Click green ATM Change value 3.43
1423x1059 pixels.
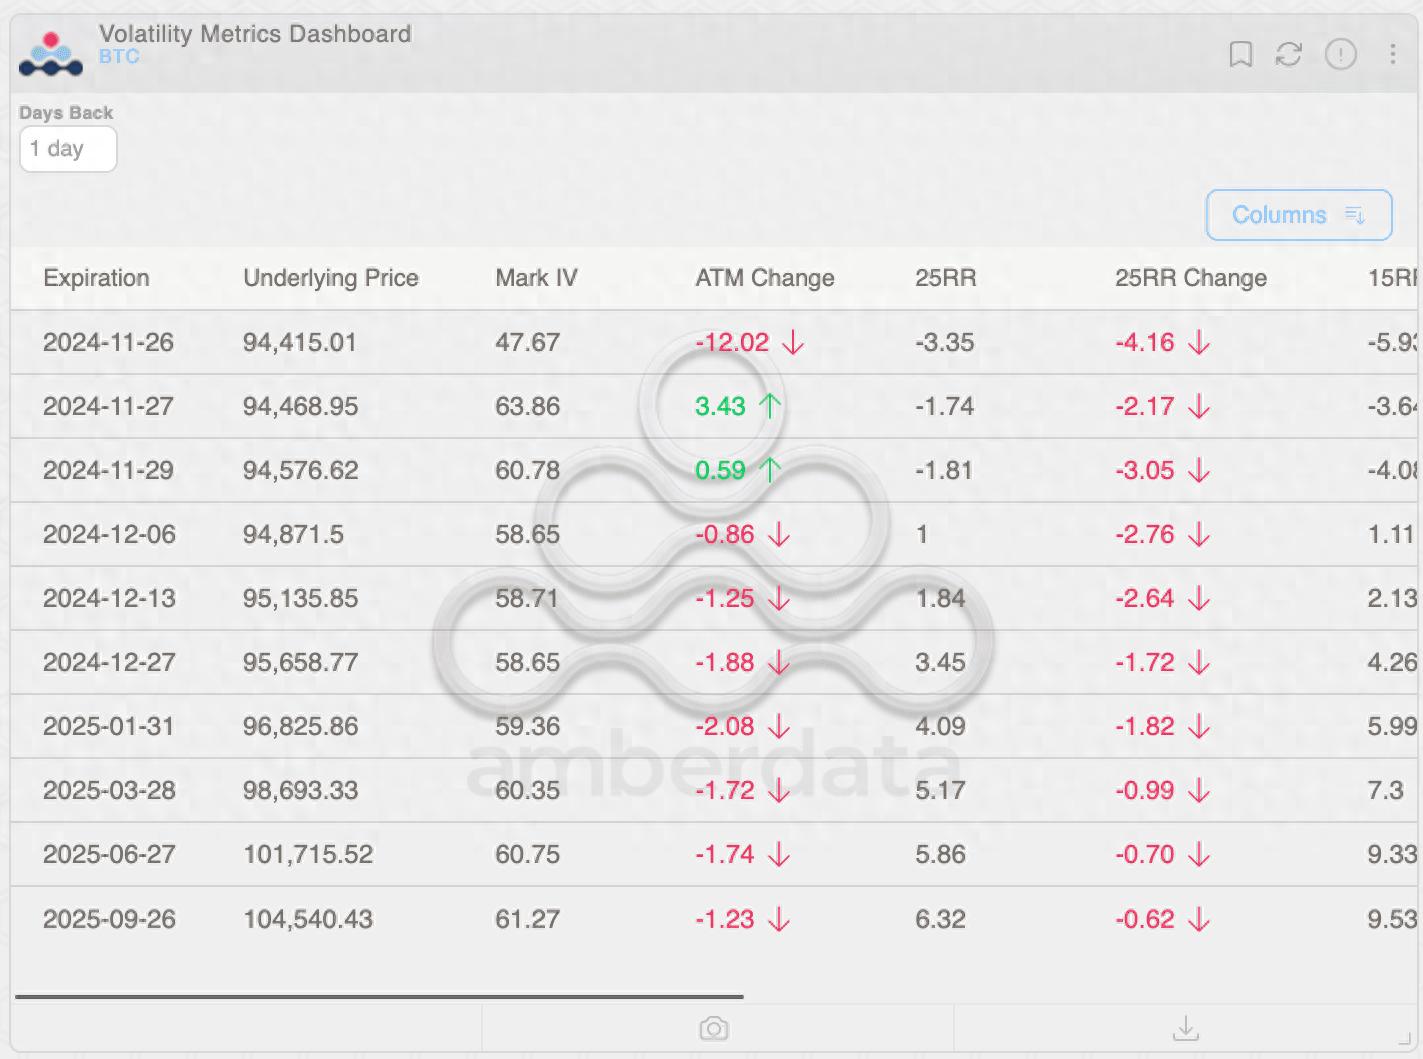tap(720, 406)
